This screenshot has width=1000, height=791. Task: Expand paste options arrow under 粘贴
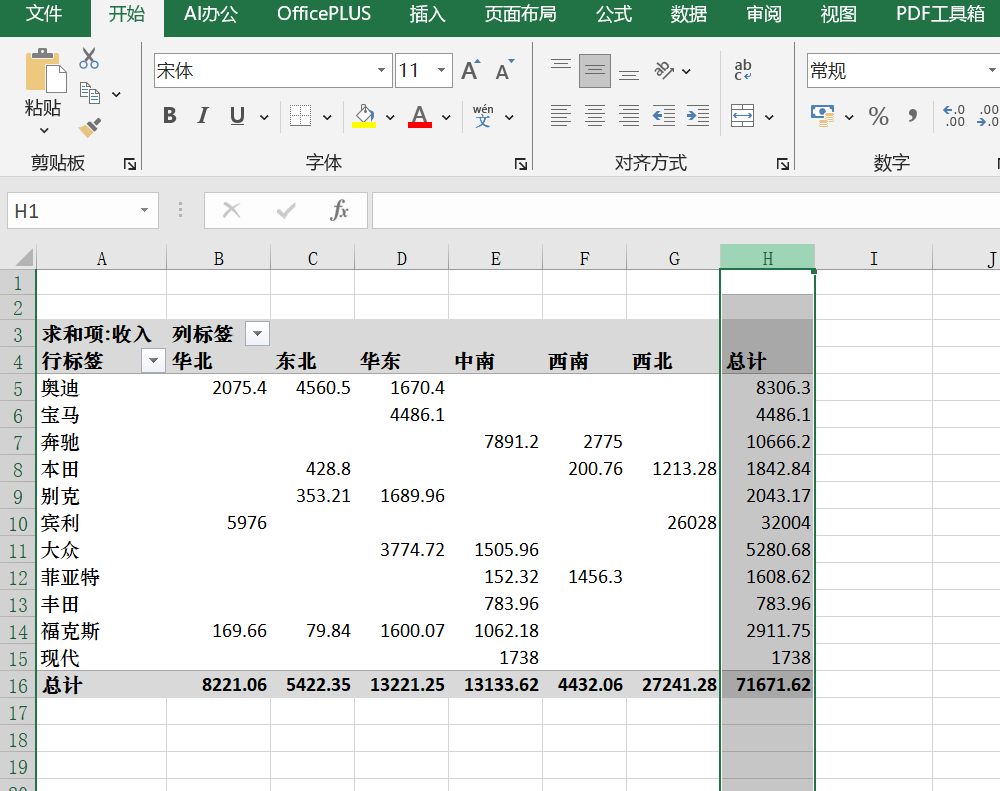tap(44, 131)
